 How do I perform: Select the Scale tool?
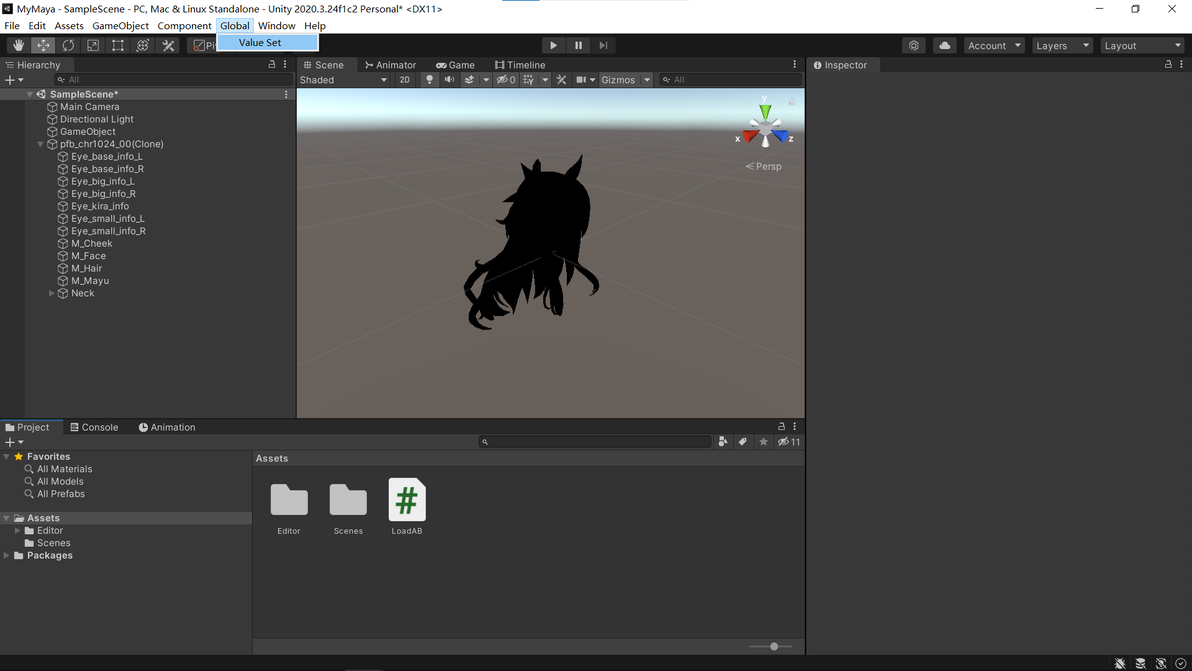[93, 46]
